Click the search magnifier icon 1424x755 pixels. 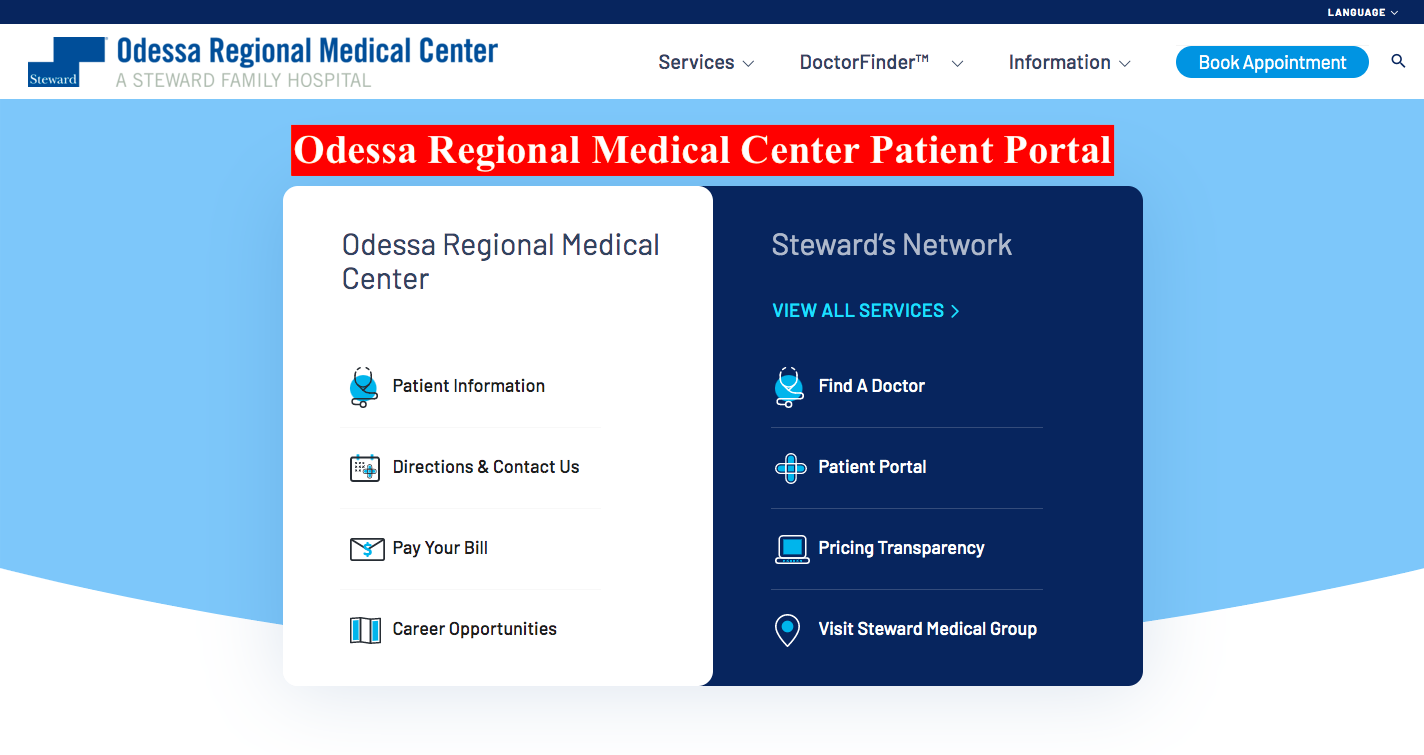point(1398,62)
